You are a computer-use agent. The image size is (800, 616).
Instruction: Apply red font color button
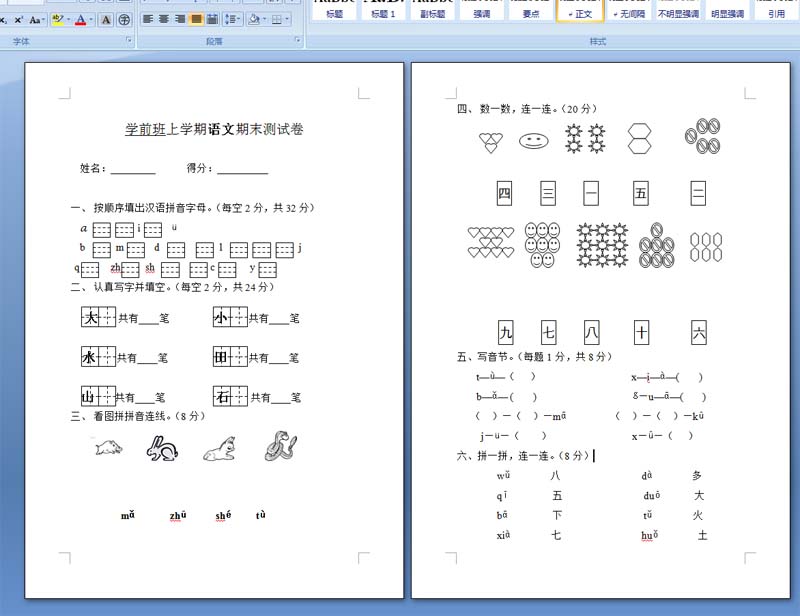[81, 20]
